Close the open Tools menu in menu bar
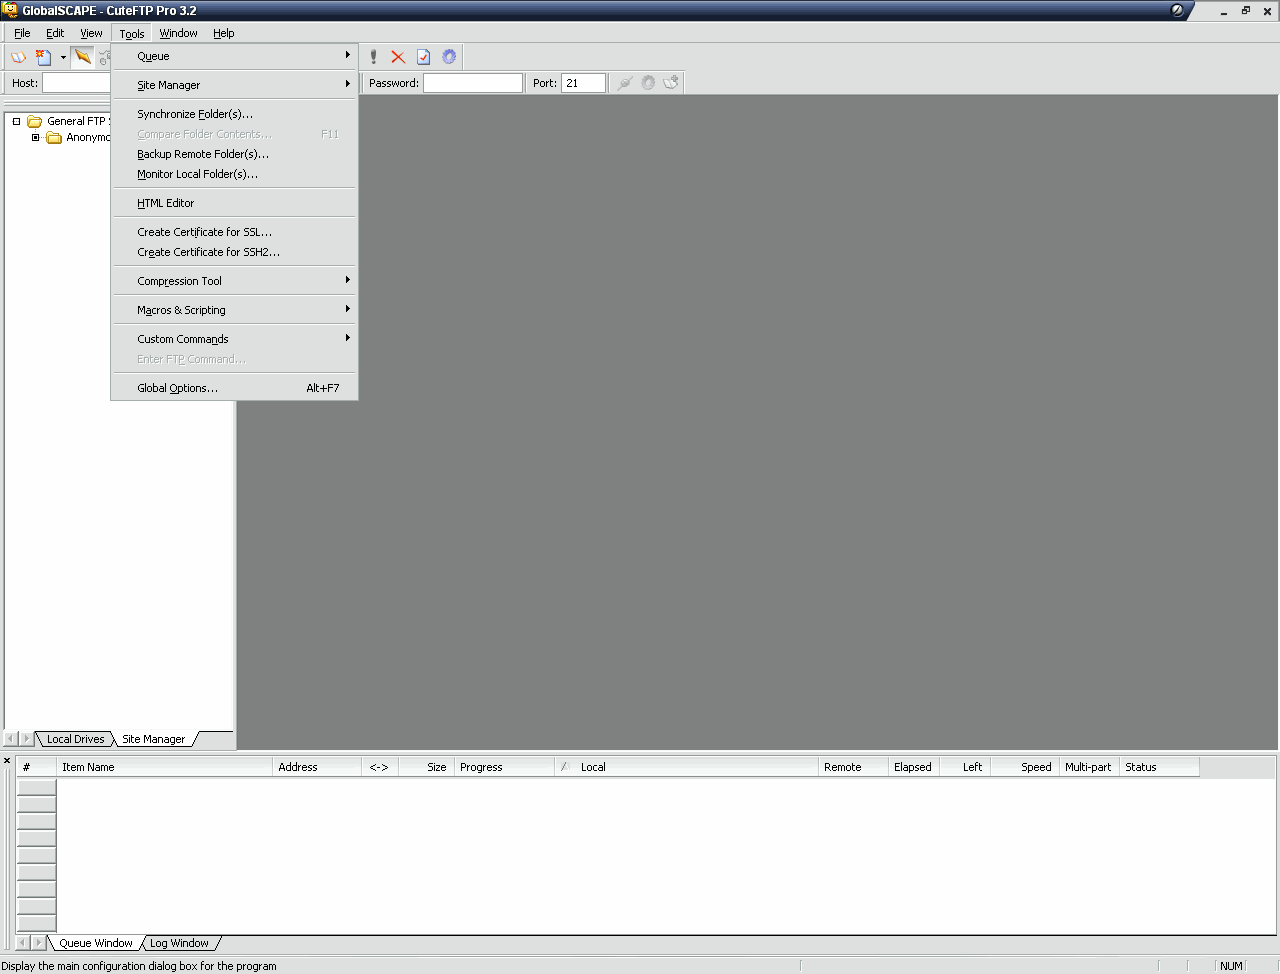This screenshot has width=1280, height=974. (132, 33)
